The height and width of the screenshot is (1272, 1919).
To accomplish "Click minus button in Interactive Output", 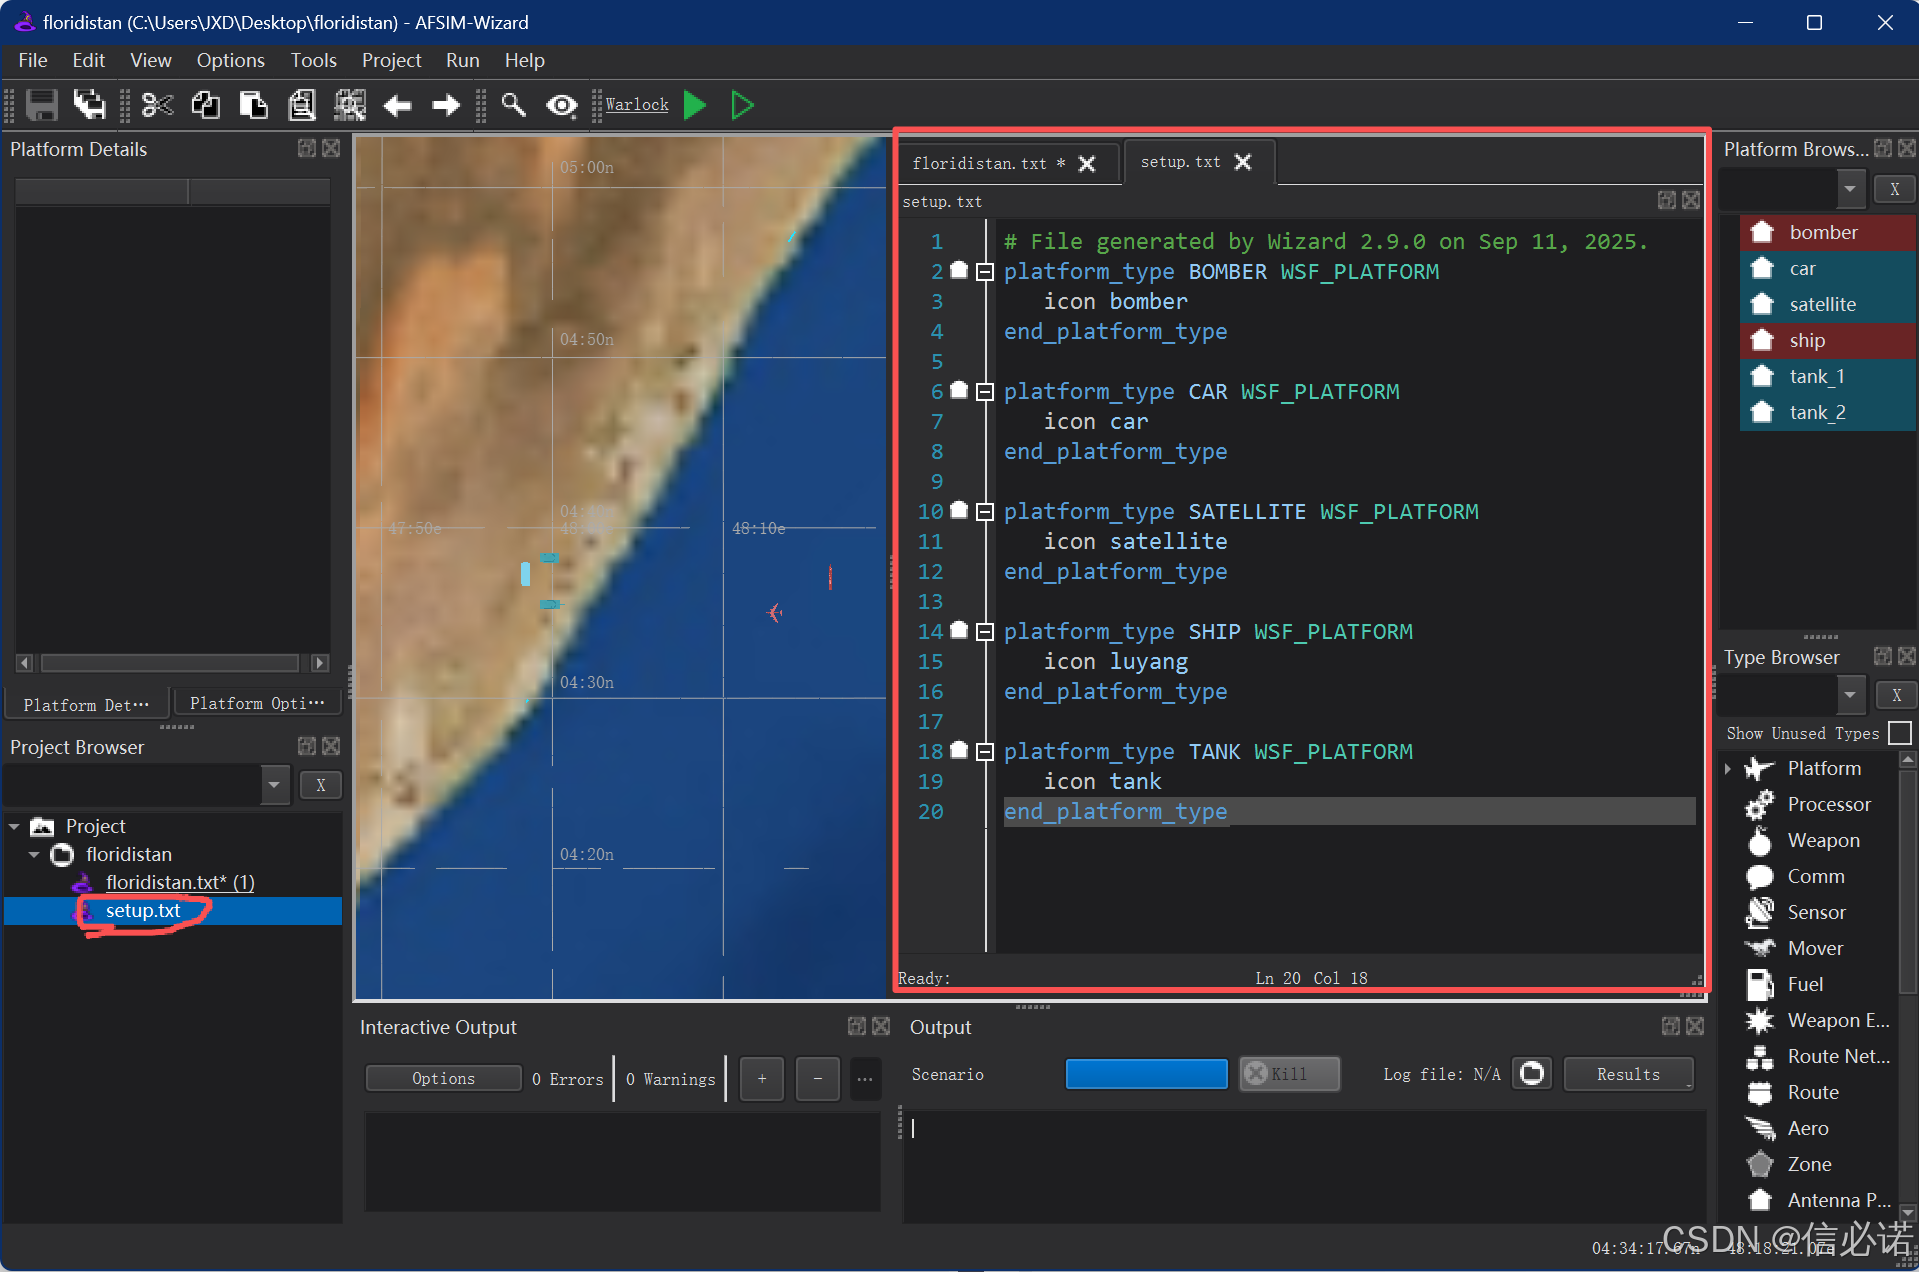I will pos(818,1078).
